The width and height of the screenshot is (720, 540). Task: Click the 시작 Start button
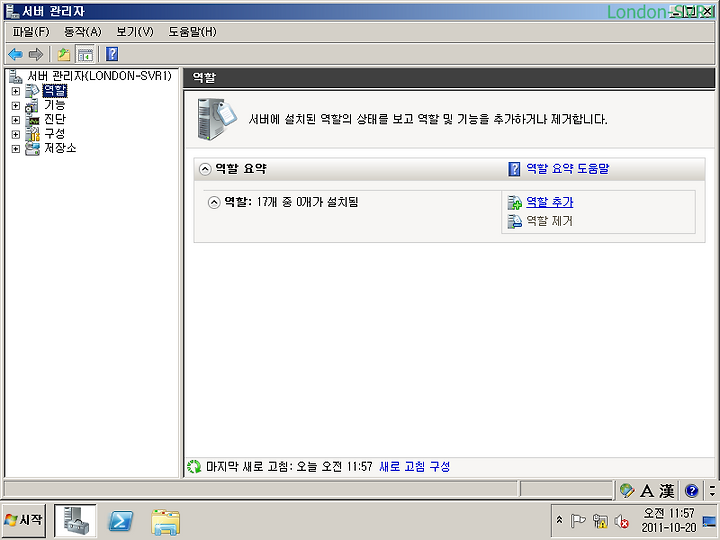coord(24,520)
